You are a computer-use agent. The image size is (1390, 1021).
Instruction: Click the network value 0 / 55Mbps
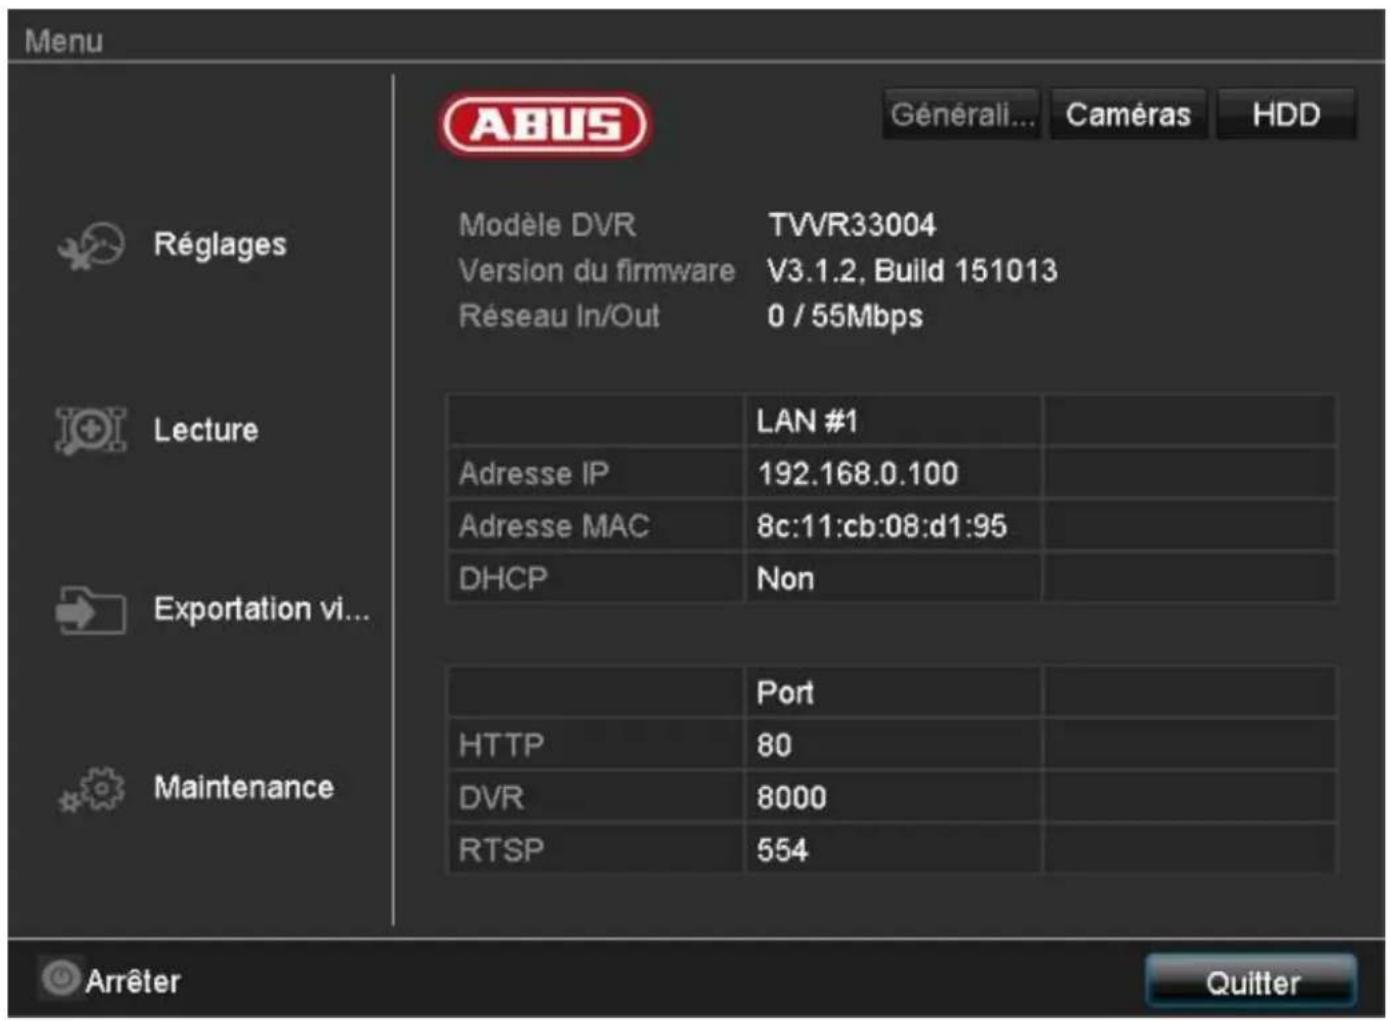click(x=845, y=316)
